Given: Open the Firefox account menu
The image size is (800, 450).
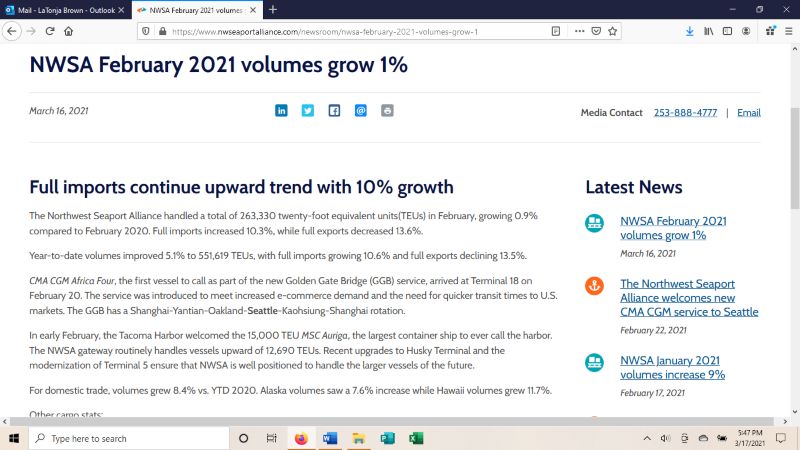Looking at the screenshot, I should [746, 31].
